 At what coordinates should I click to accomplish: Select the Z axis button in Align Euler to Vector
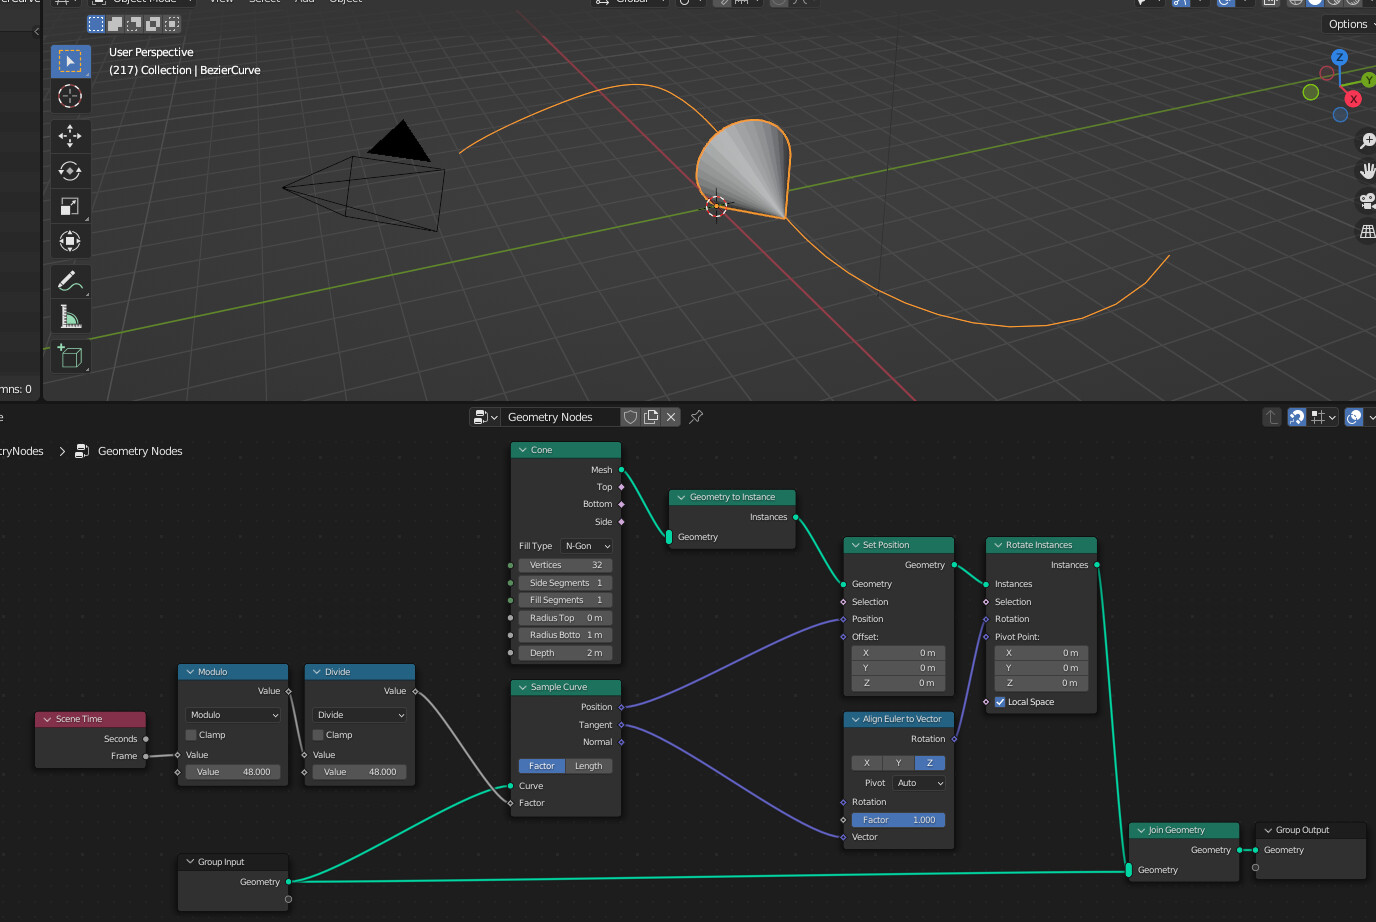(x=932, y=762)
